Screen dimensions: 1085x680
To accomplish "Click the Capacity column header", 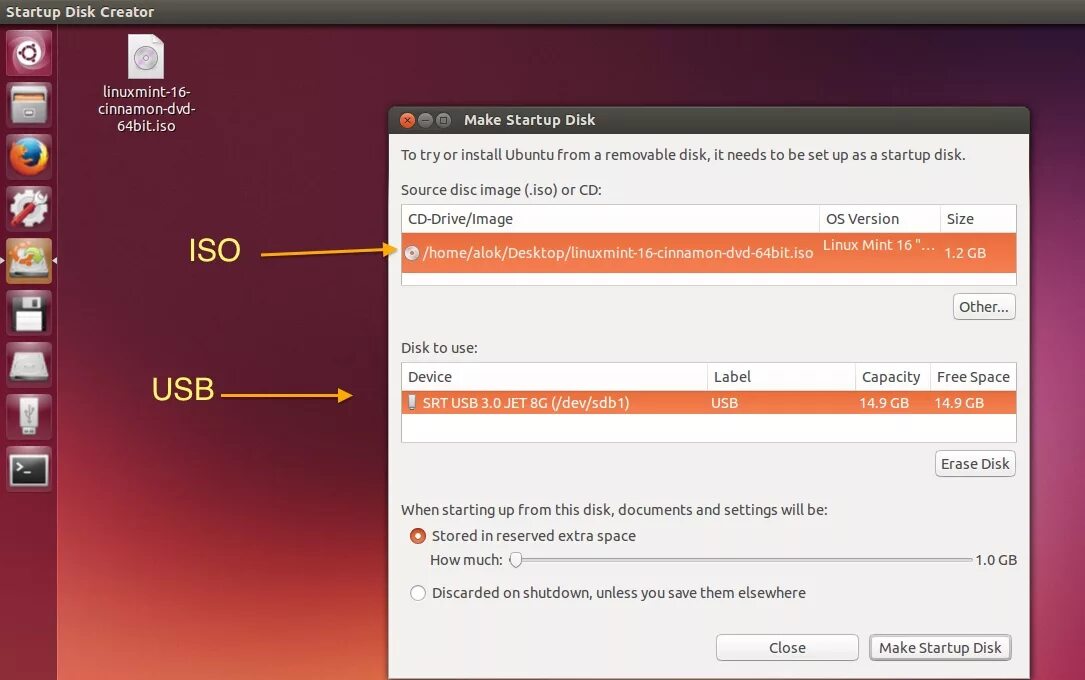I will pyautogui.click(x=893, y=377).
